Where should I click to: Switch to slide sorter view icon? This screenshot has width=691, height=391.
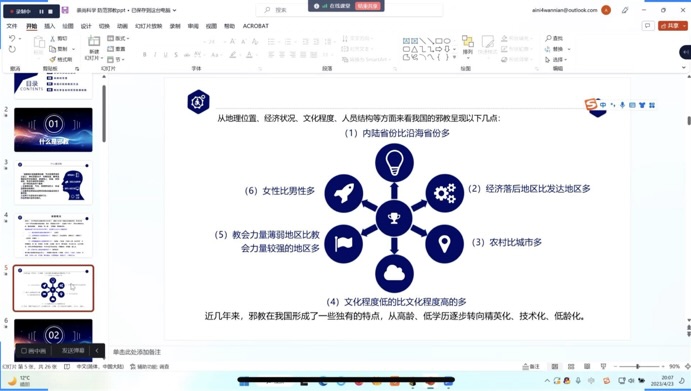tap(571, 366)
